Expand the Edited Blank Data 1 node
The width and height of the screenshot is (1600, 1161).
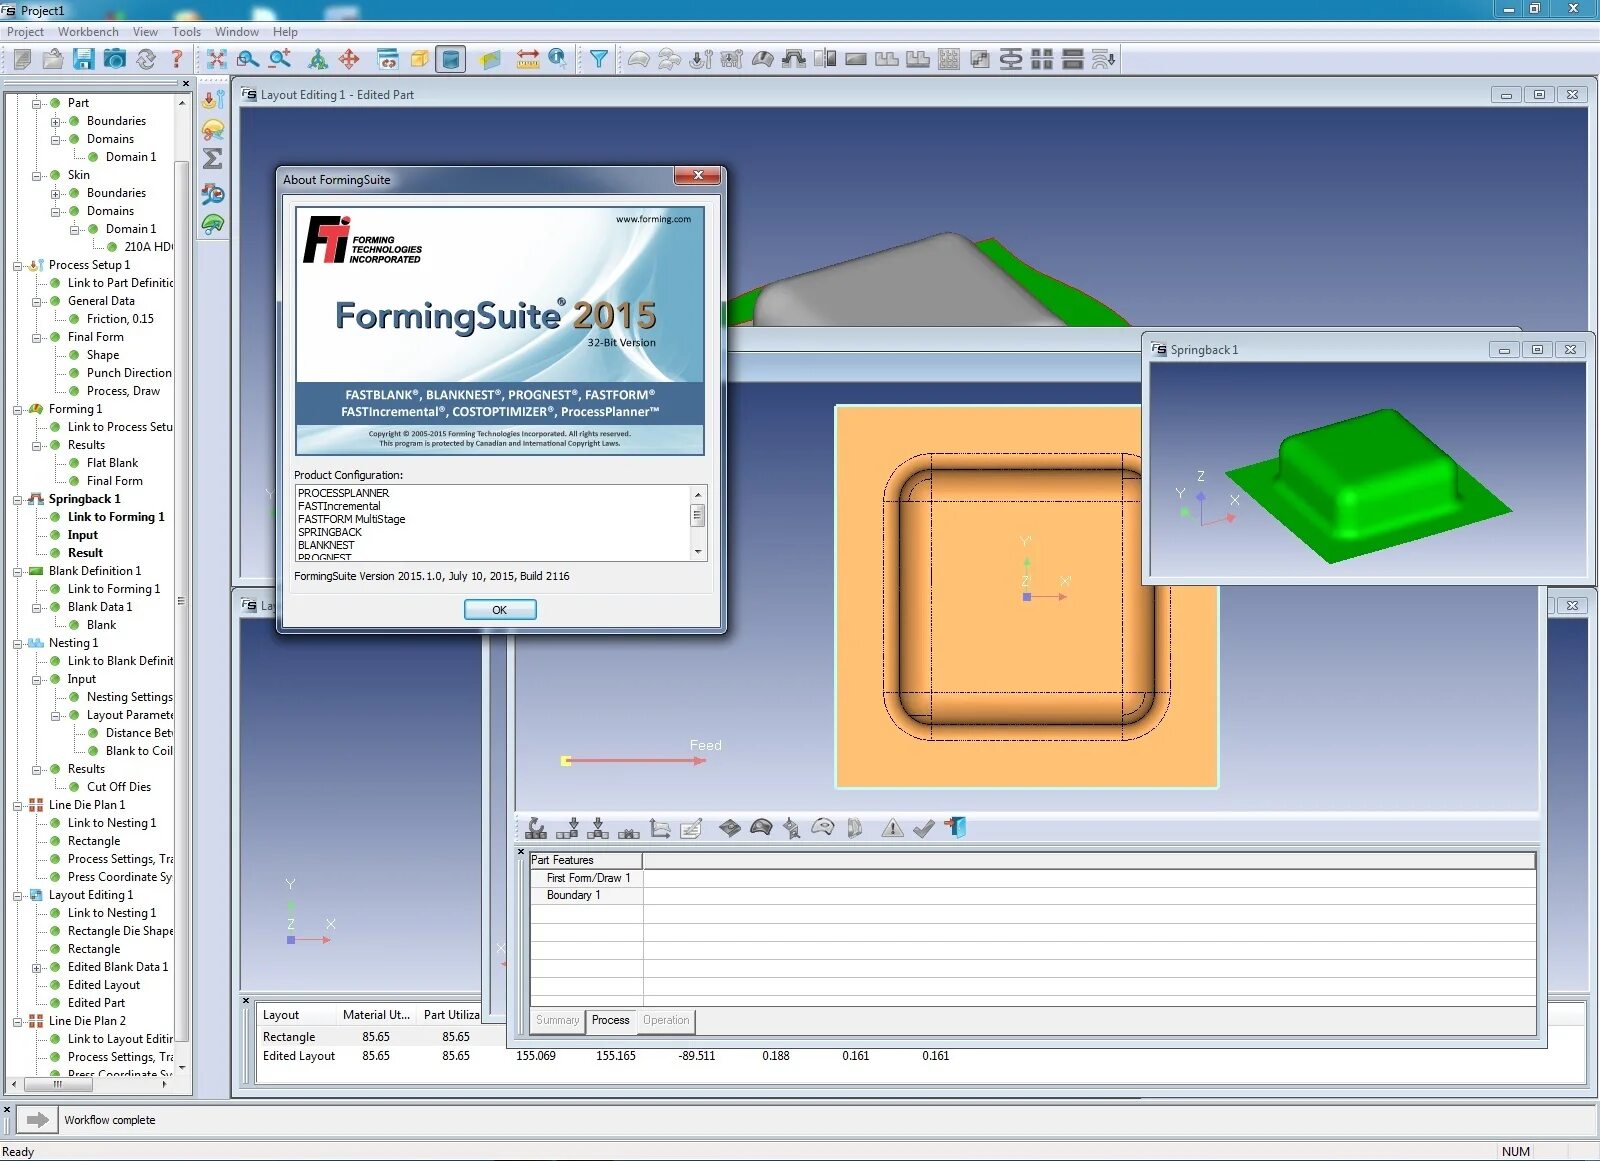(37, 967)
